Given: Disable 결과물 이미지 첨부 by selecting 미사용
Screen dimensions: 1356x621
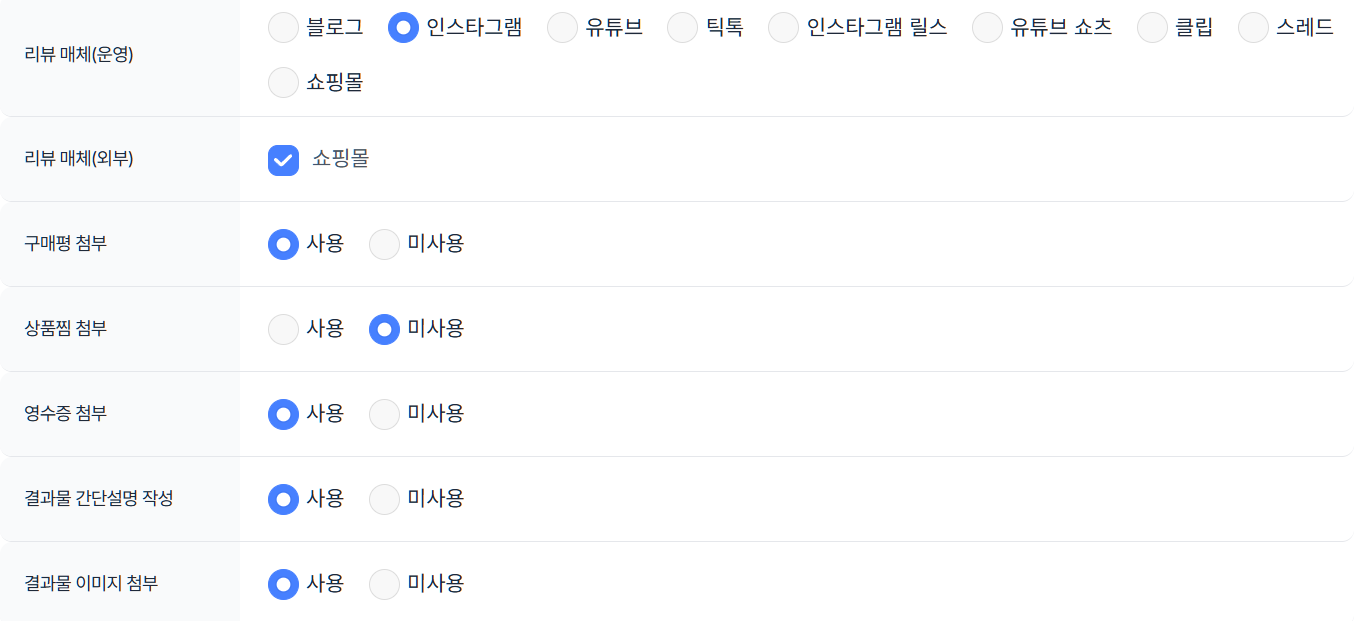Looking at the screenshot, I should pos(385,584).
